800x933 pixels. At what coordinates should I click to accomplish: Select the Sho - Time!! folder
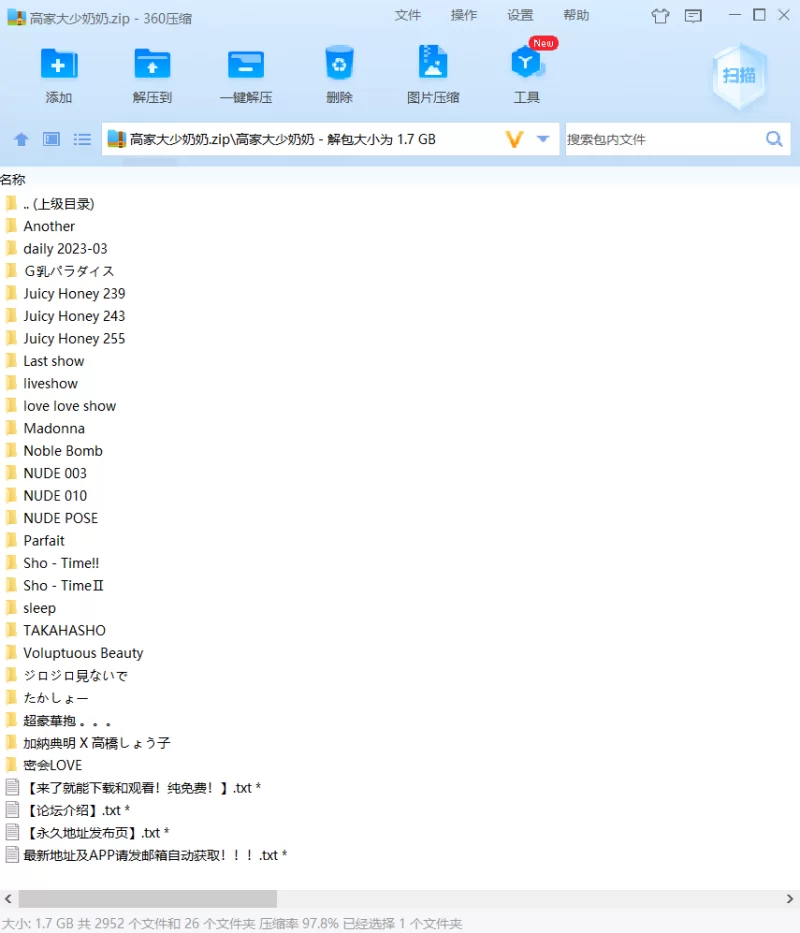click(x=61, y=563)
